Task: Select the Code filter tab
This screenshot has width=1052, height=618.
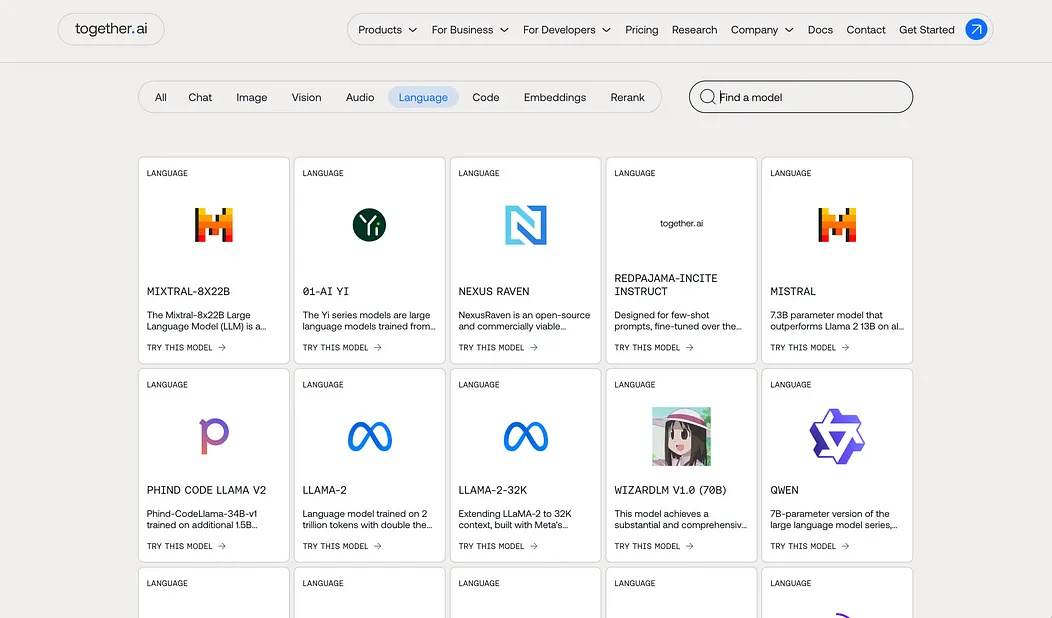Action: 485,97
